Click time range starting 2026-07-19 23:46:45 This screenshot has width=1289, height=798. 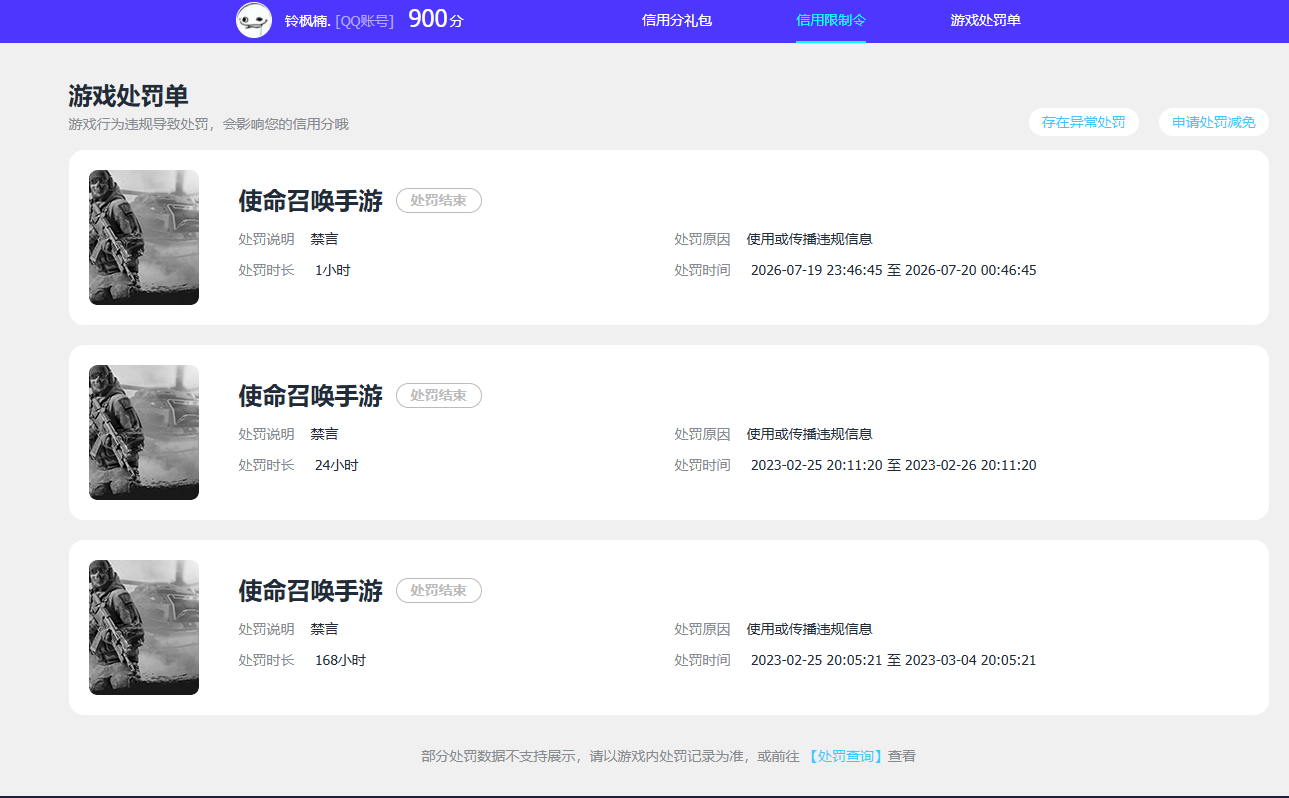(893, 270)
